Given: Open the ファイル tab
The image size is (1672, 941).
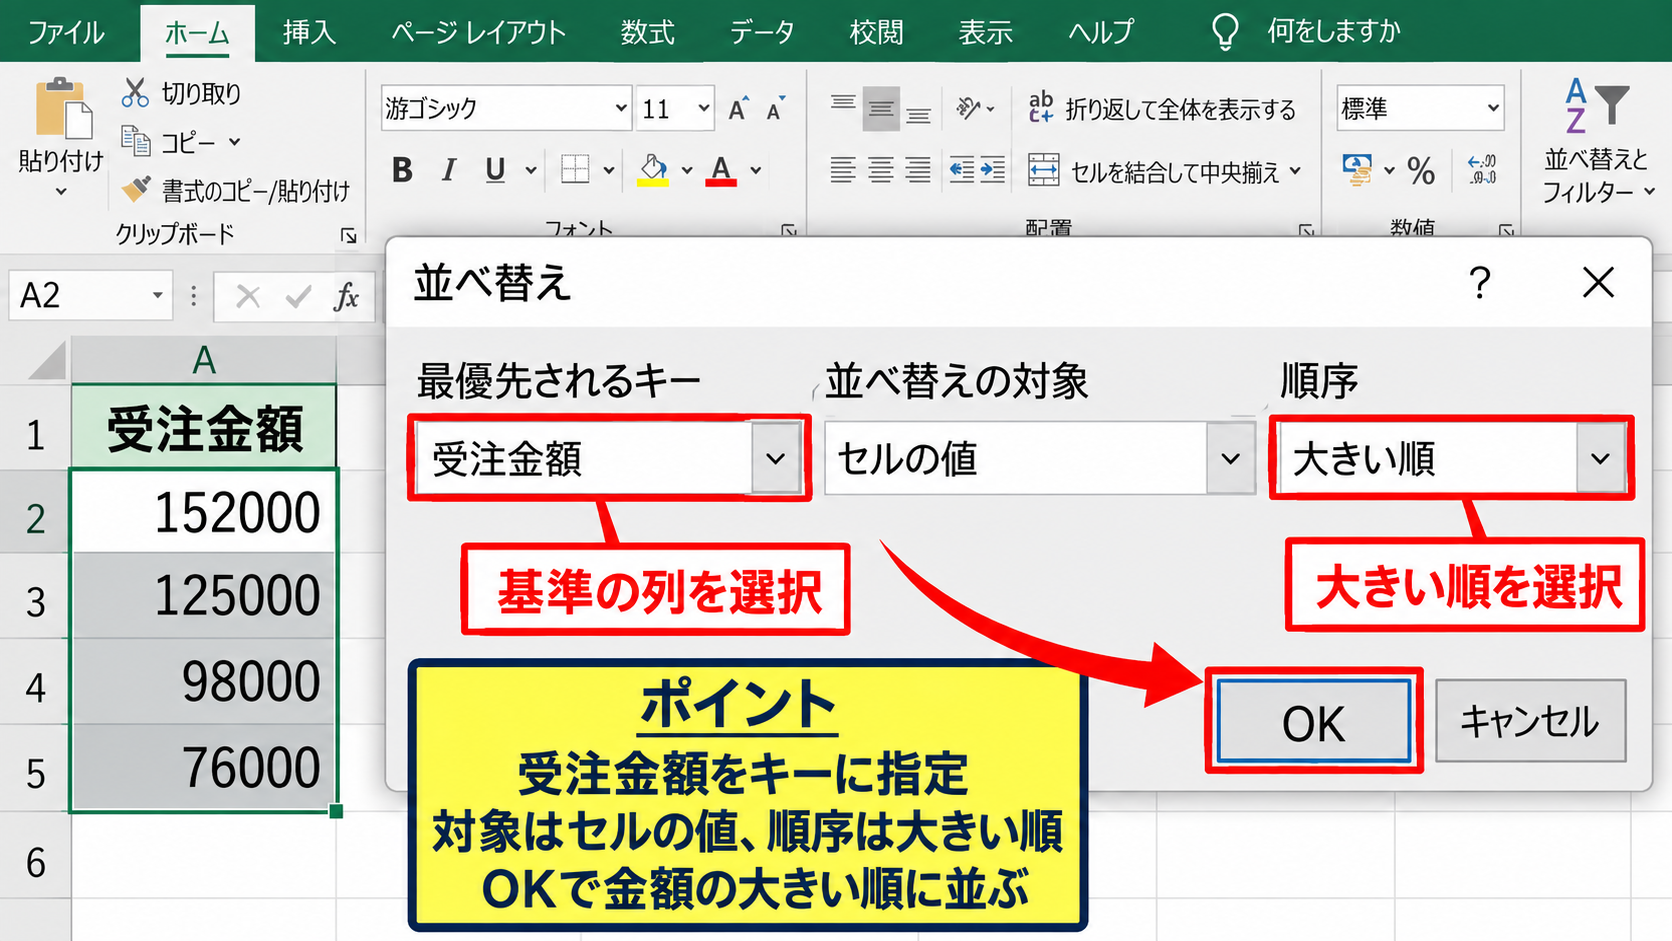Looking at the screenshot, I should 65,32.
